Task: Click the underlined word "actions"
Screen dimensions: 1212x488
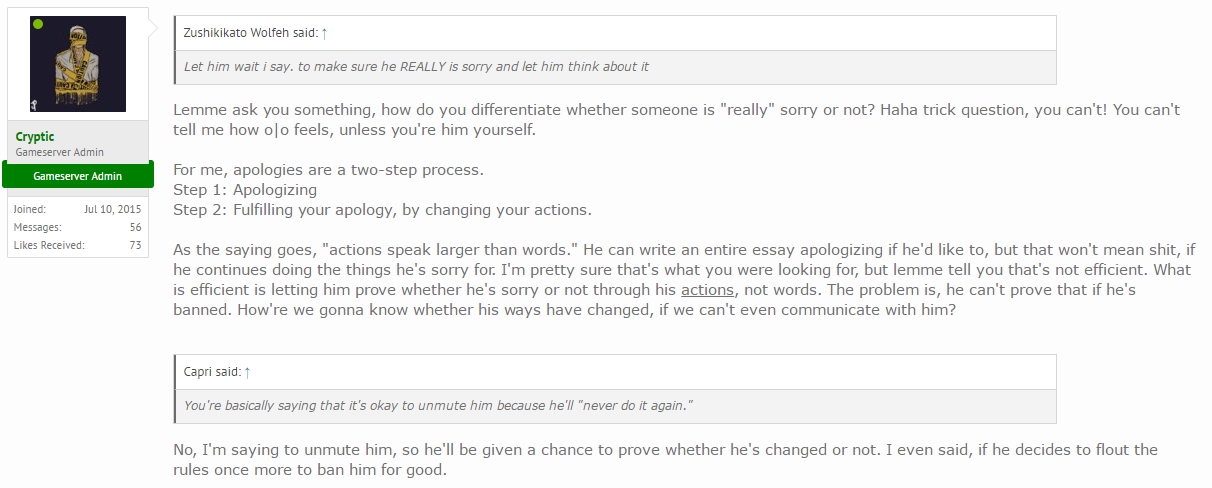Action: click(x=708, y=290)
